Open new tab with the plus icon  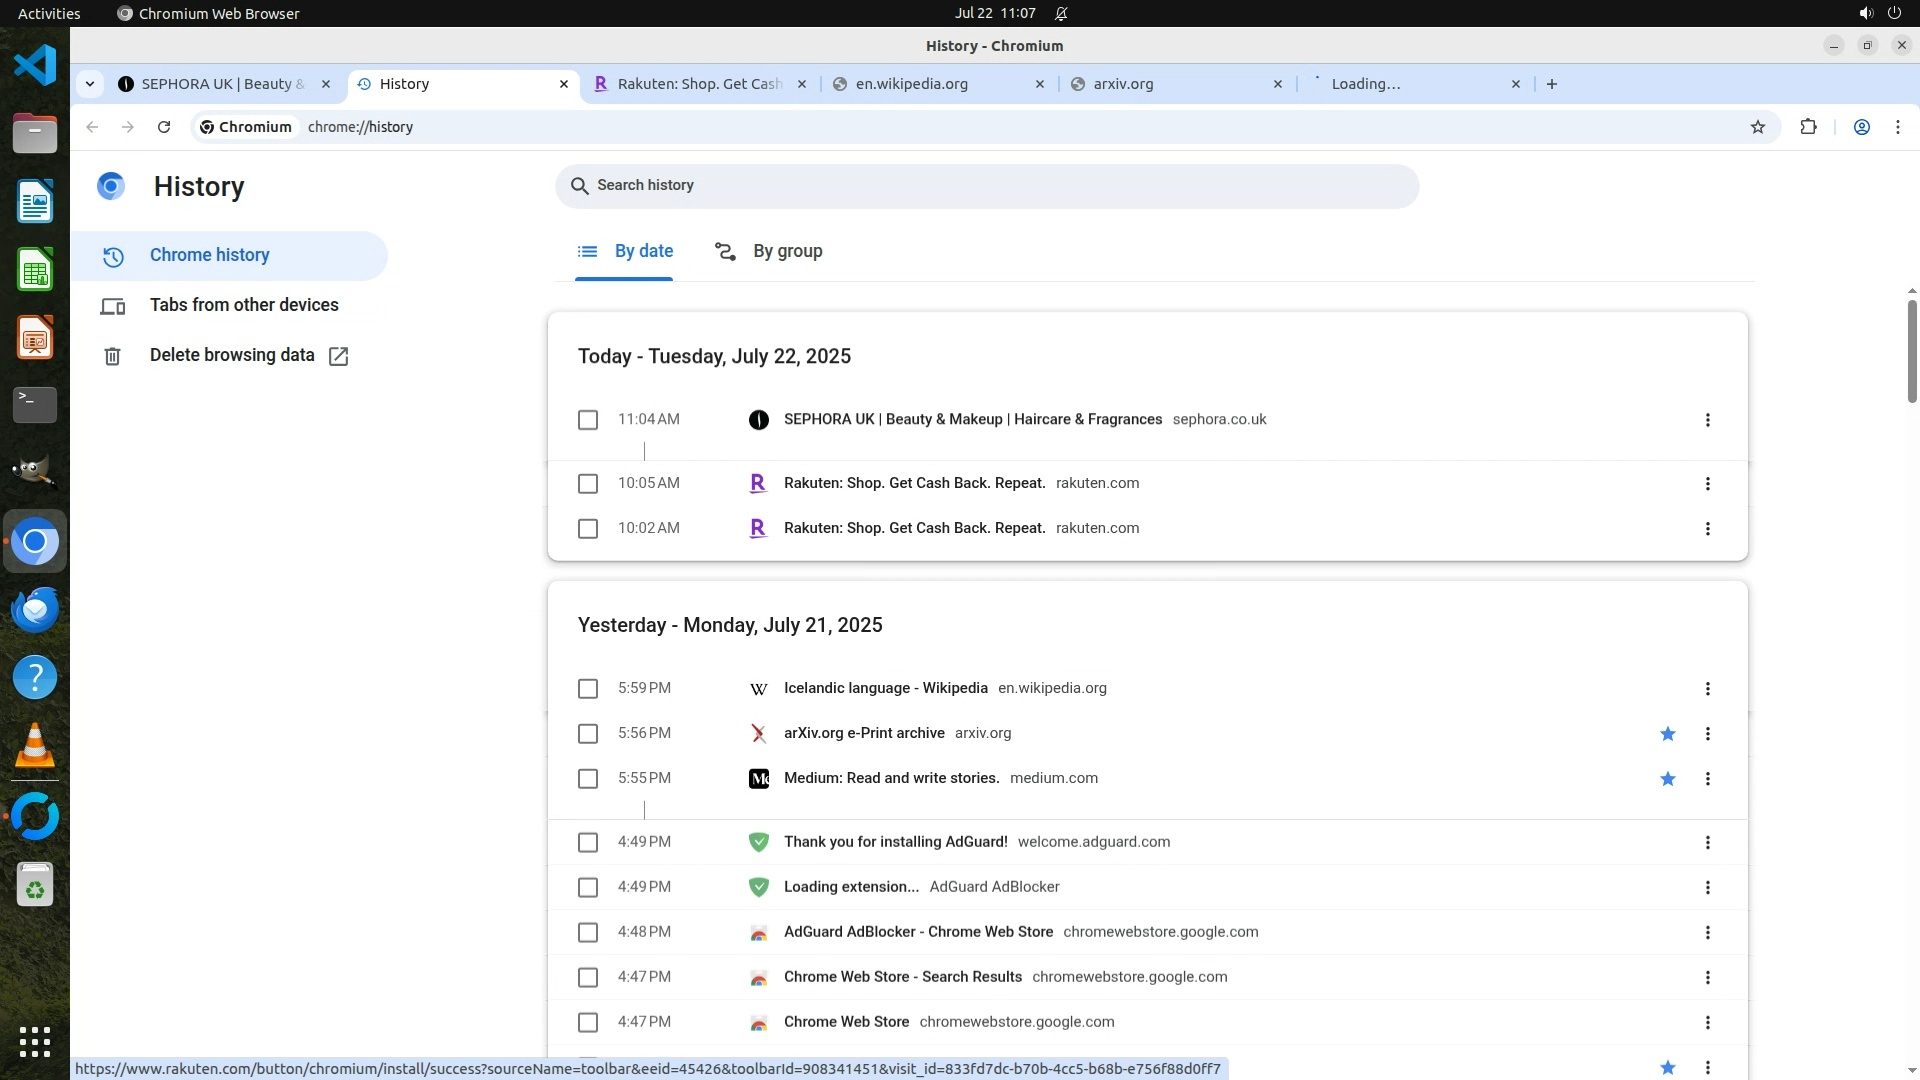pyautogui.click(x=1551, y=84)
